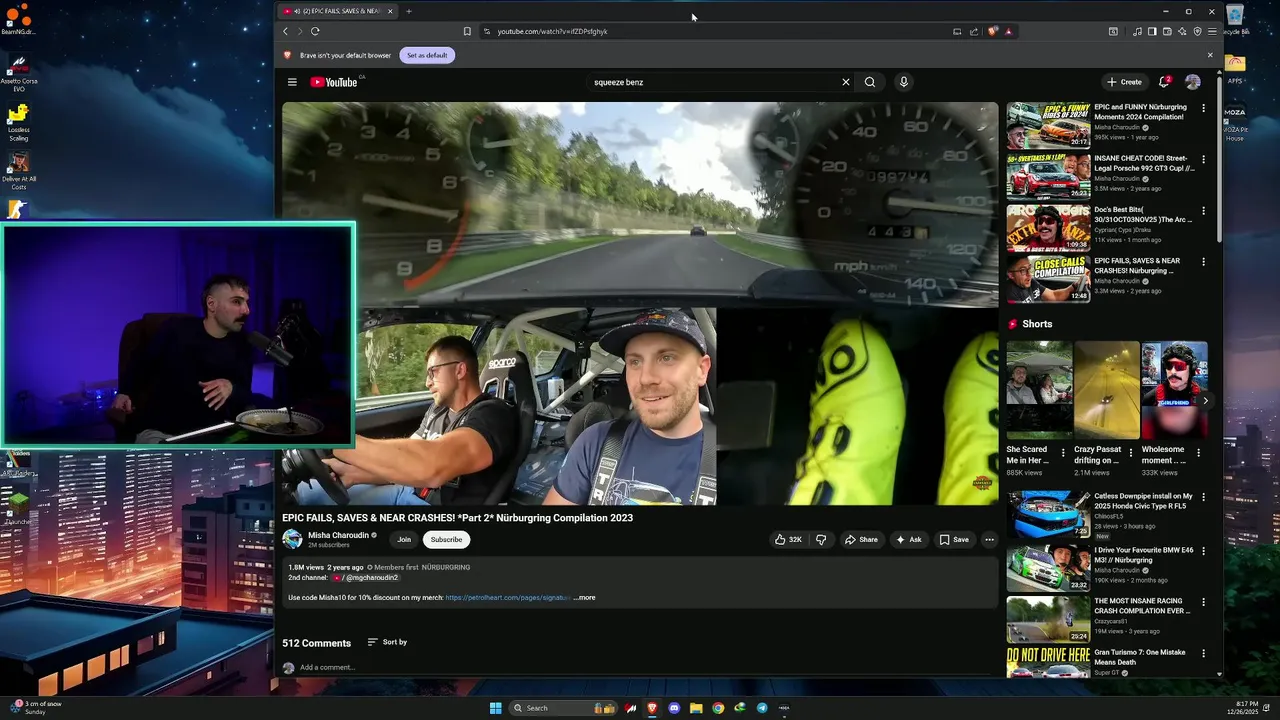1280x720 pixels.
Task: Open Brave Wallet icon in toolbar
Action: pyautogui.click(x=1167, y=31)
